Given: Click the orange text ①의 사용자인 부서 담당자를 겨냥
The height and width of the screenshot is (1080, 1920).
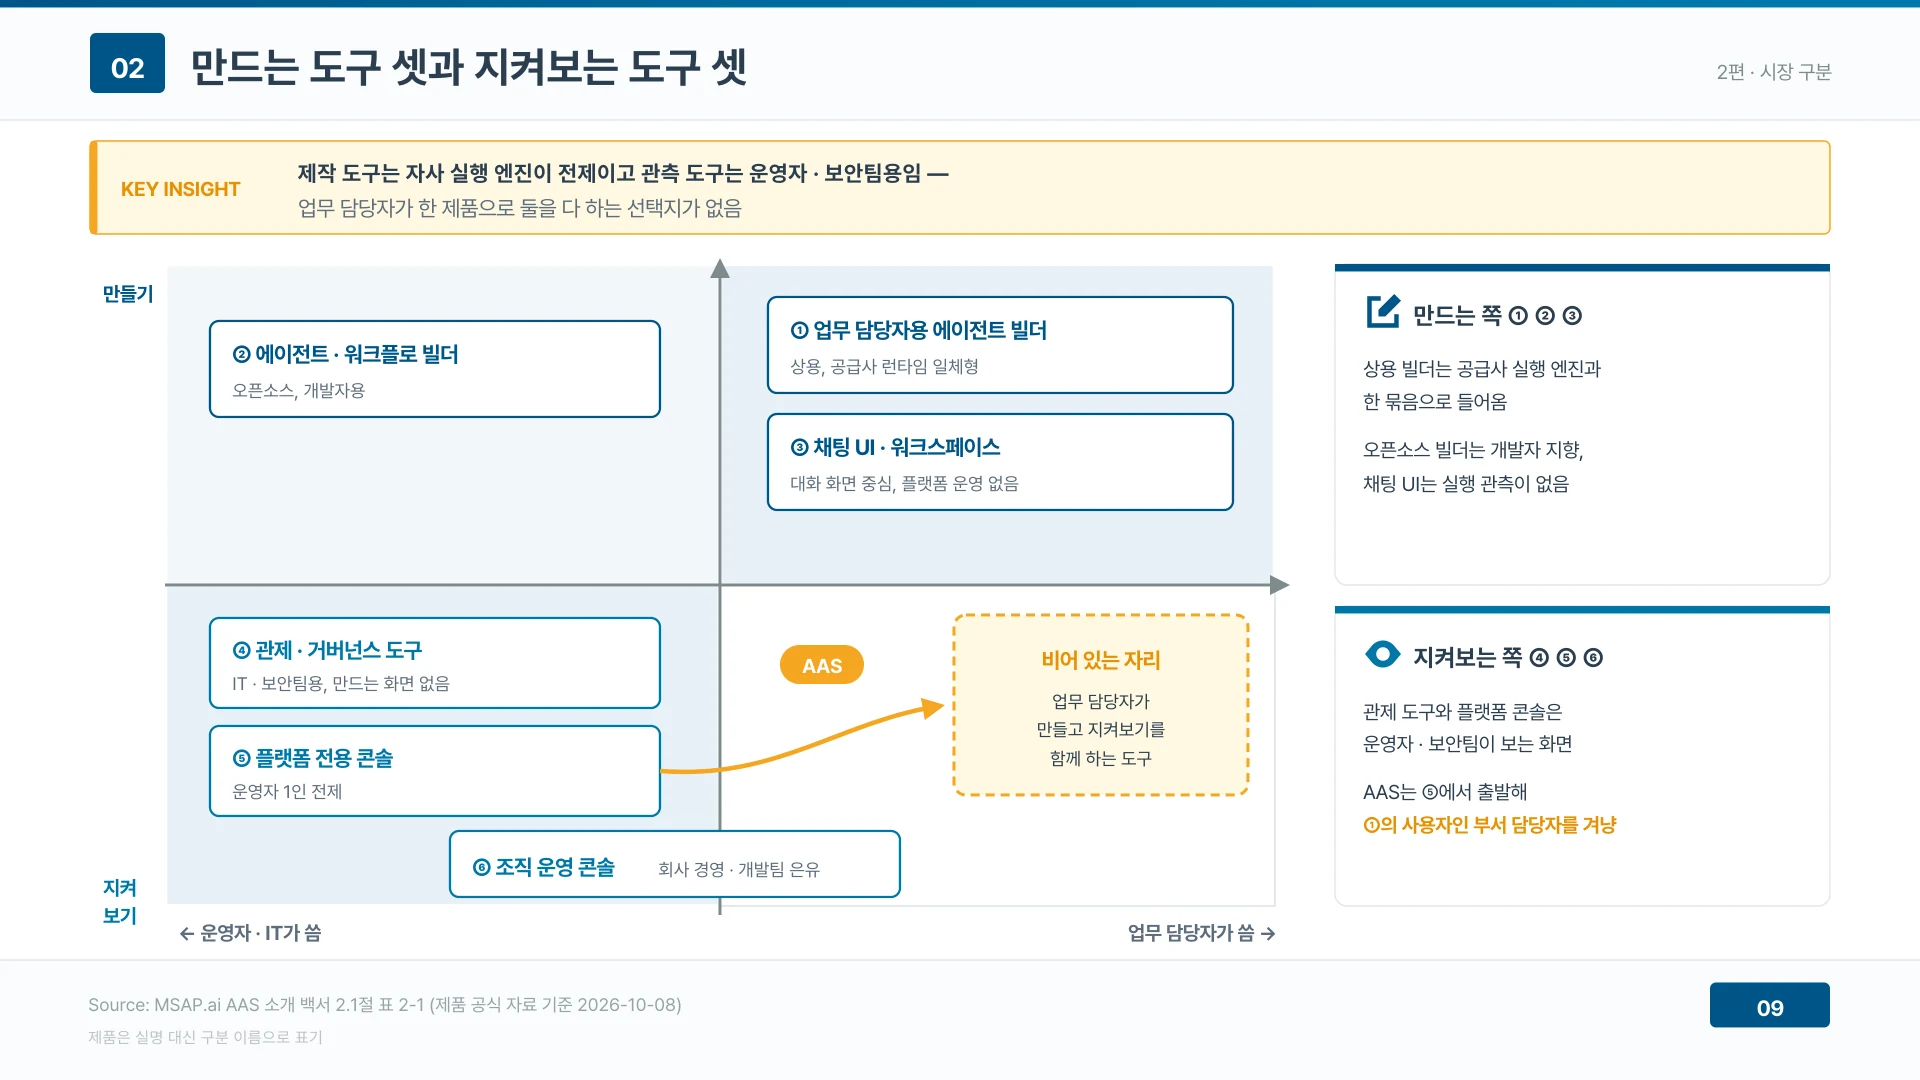Looking at the screenshot, I should click(1490, 825).
